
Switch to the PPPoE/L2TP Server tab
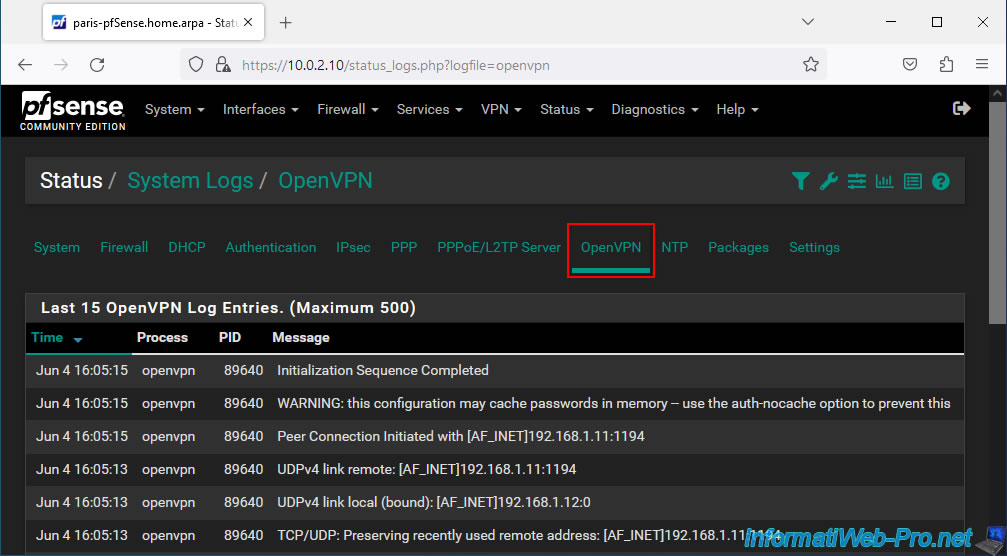click(x=499, y=248)
